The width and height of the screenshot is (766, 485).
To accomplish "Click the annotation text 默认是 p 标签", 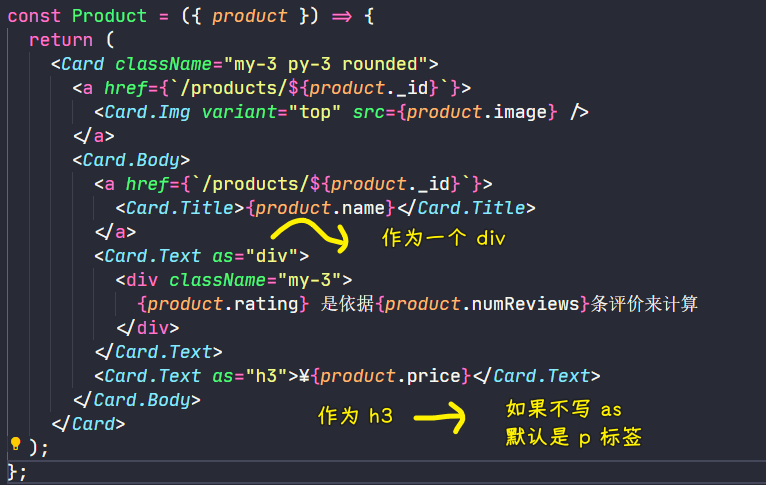I will [x=574, y=437].
